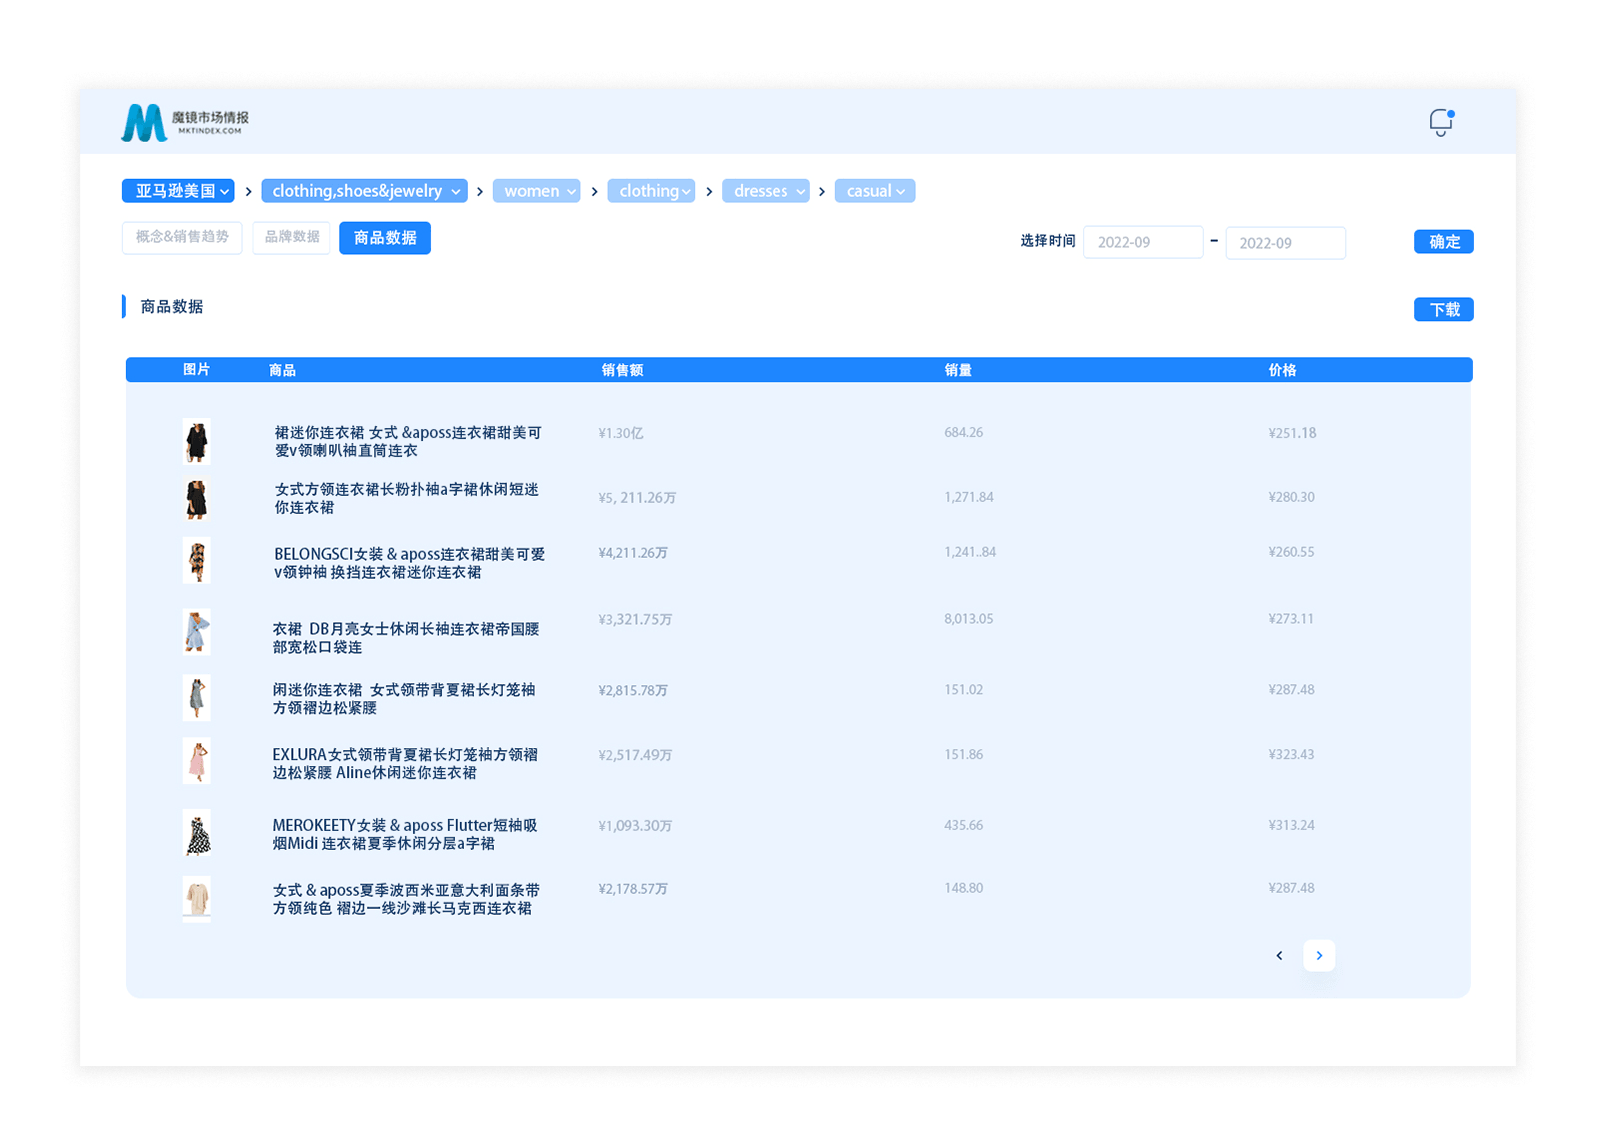Sort by the 销售额 column header

click(622, 370)
